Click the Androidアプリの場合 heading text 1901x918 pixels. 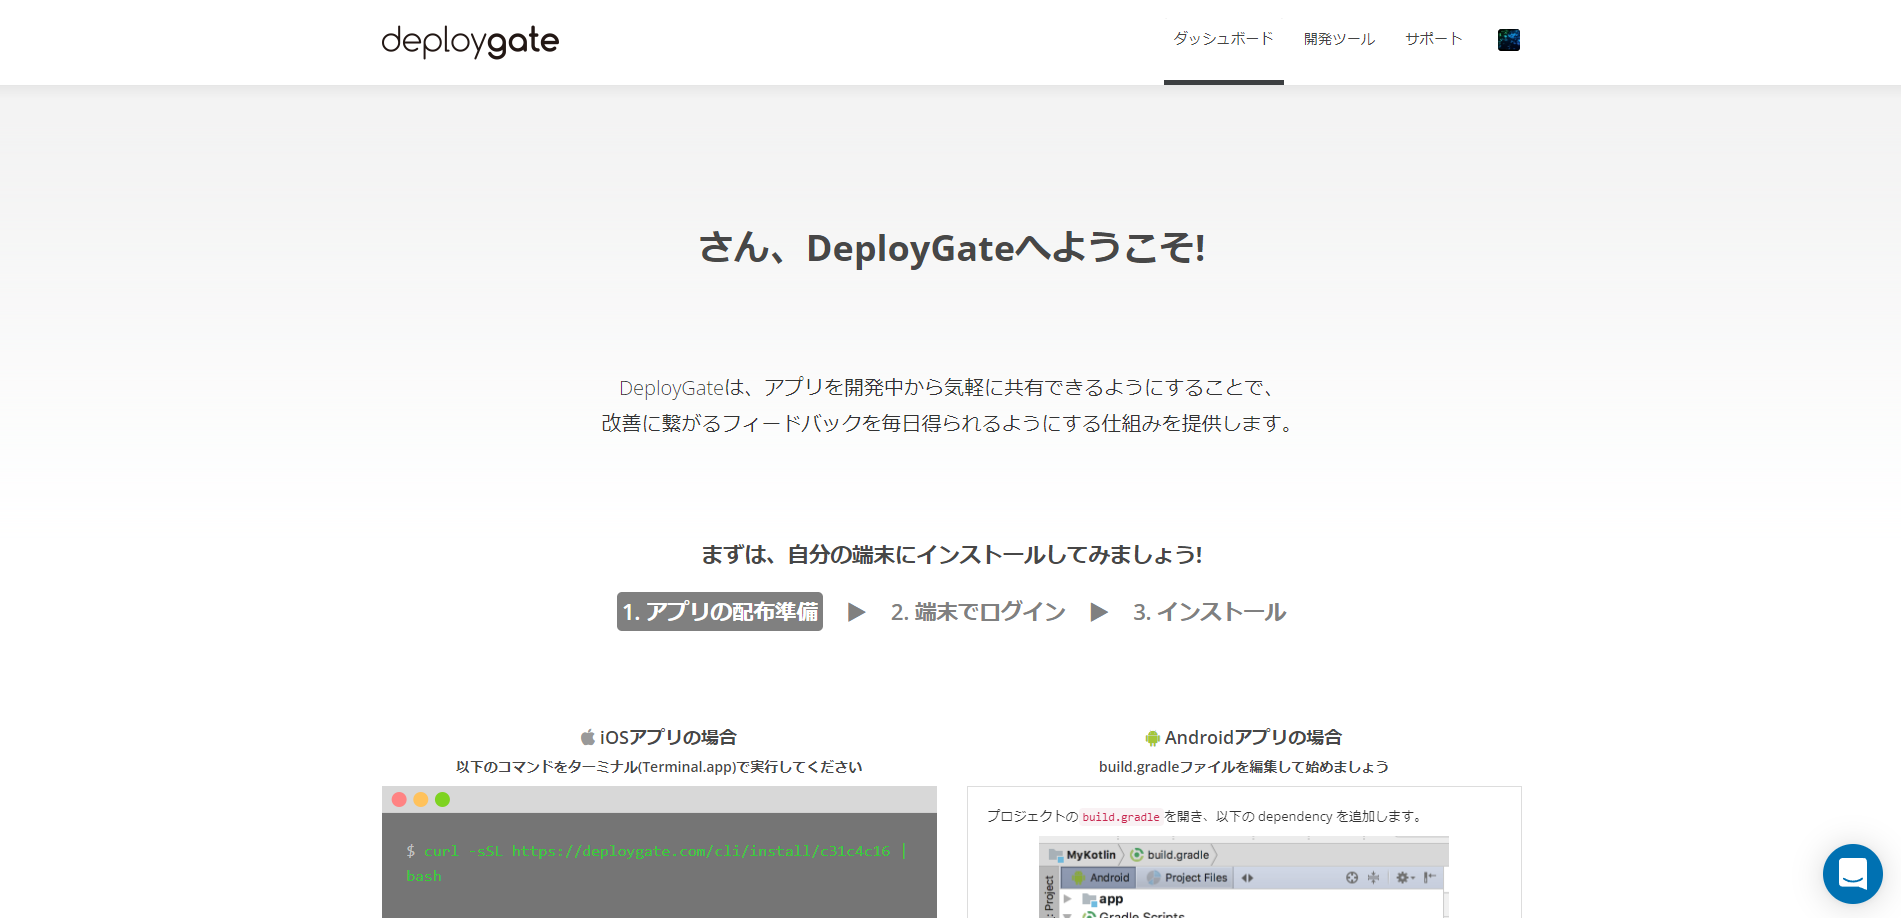(x=1253, y=737)
